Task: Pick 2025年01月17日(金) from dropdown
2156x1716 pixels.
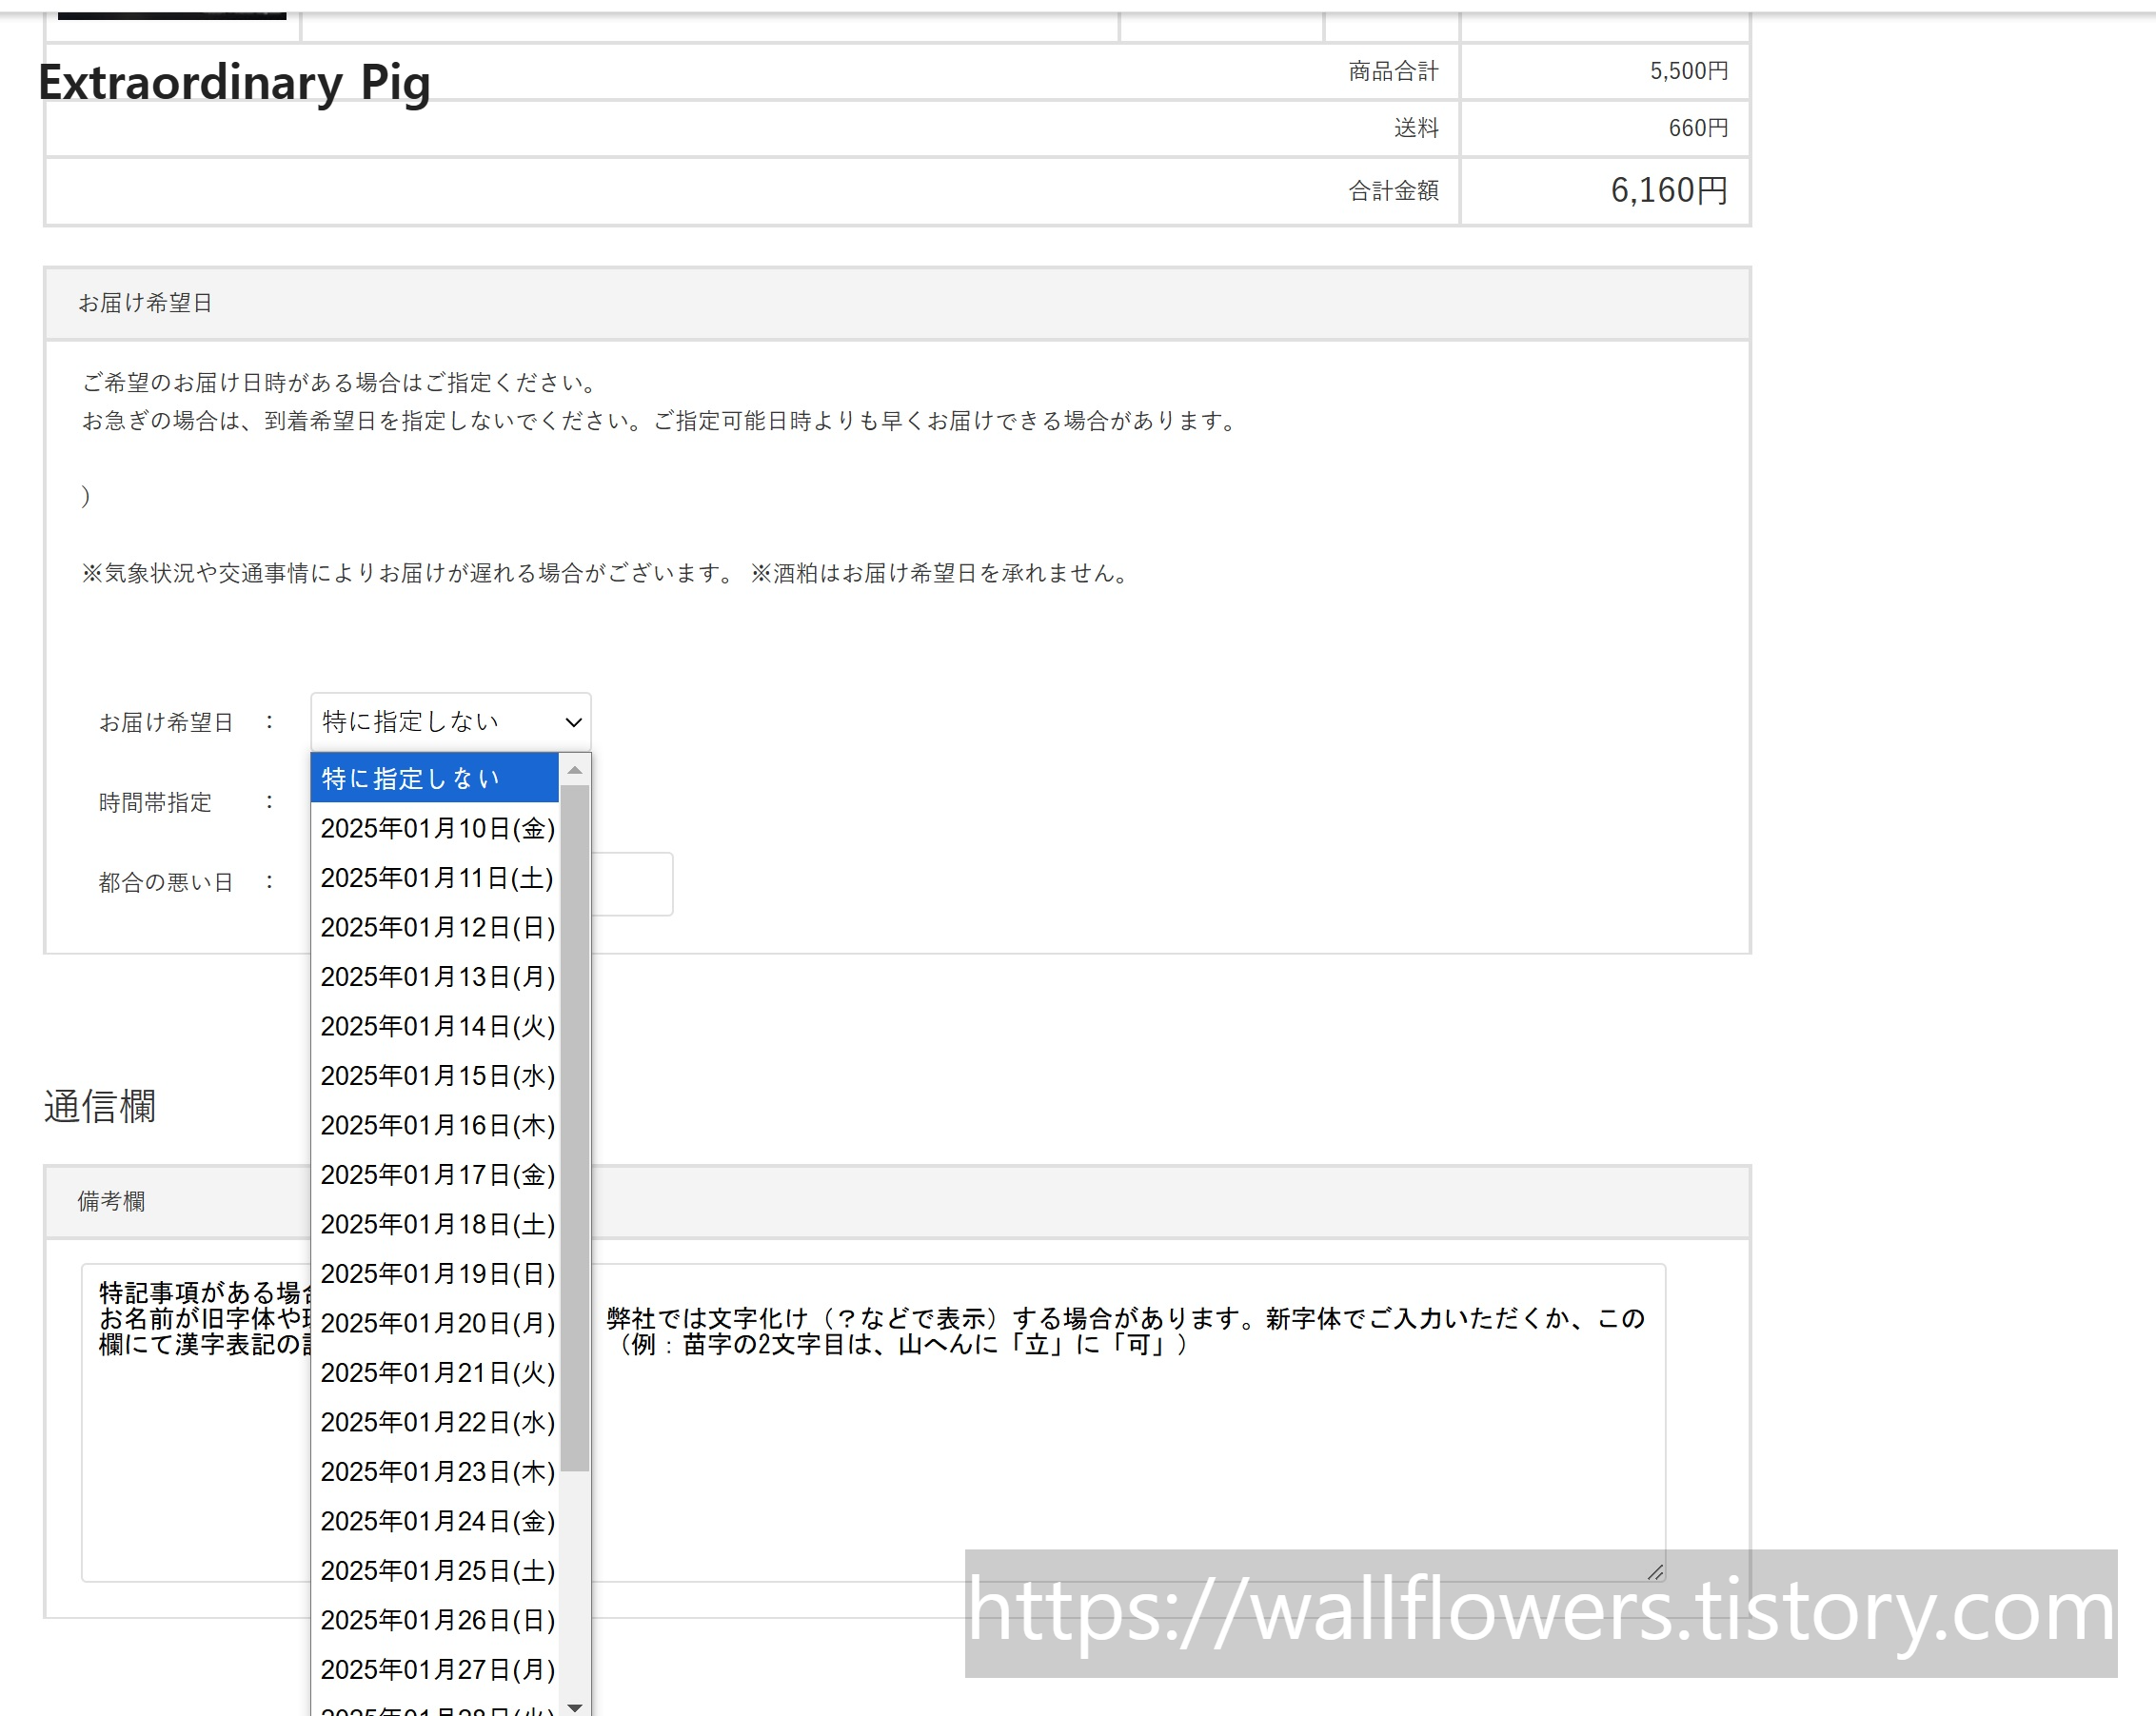Action: pos(436,1174)
